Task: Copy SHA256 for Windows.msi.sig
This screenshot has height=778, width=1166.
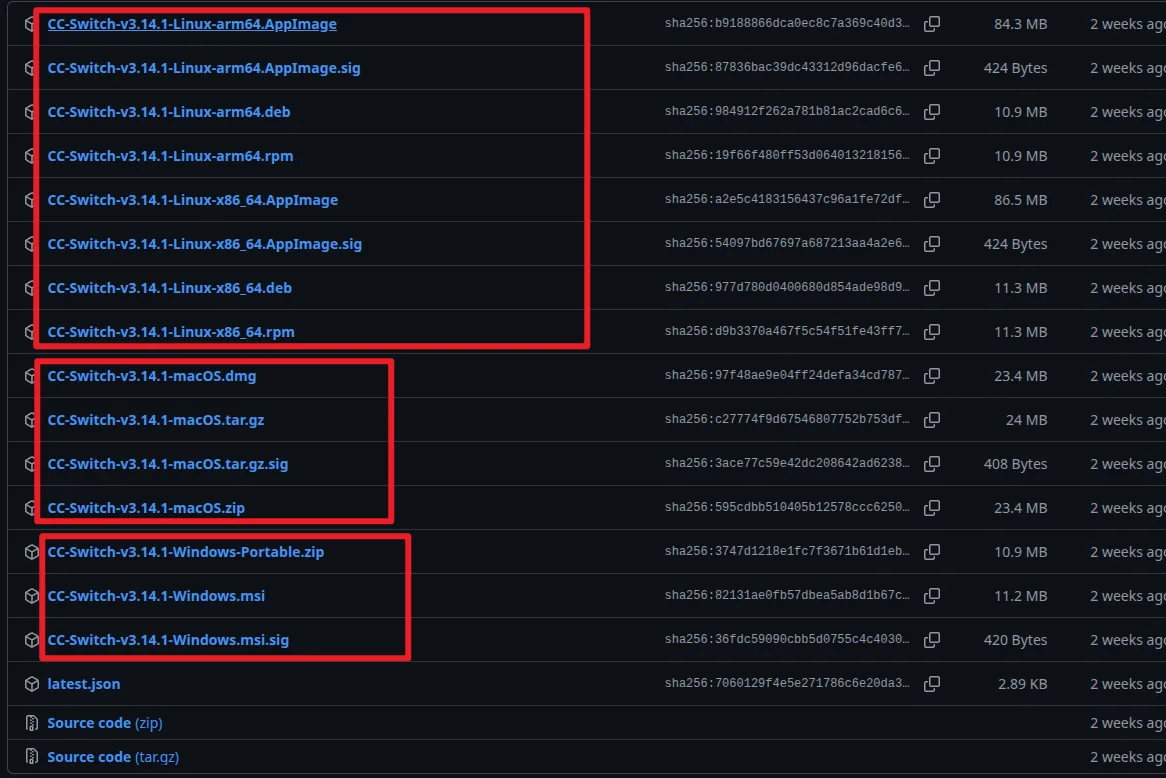Action: click(932, 639)
